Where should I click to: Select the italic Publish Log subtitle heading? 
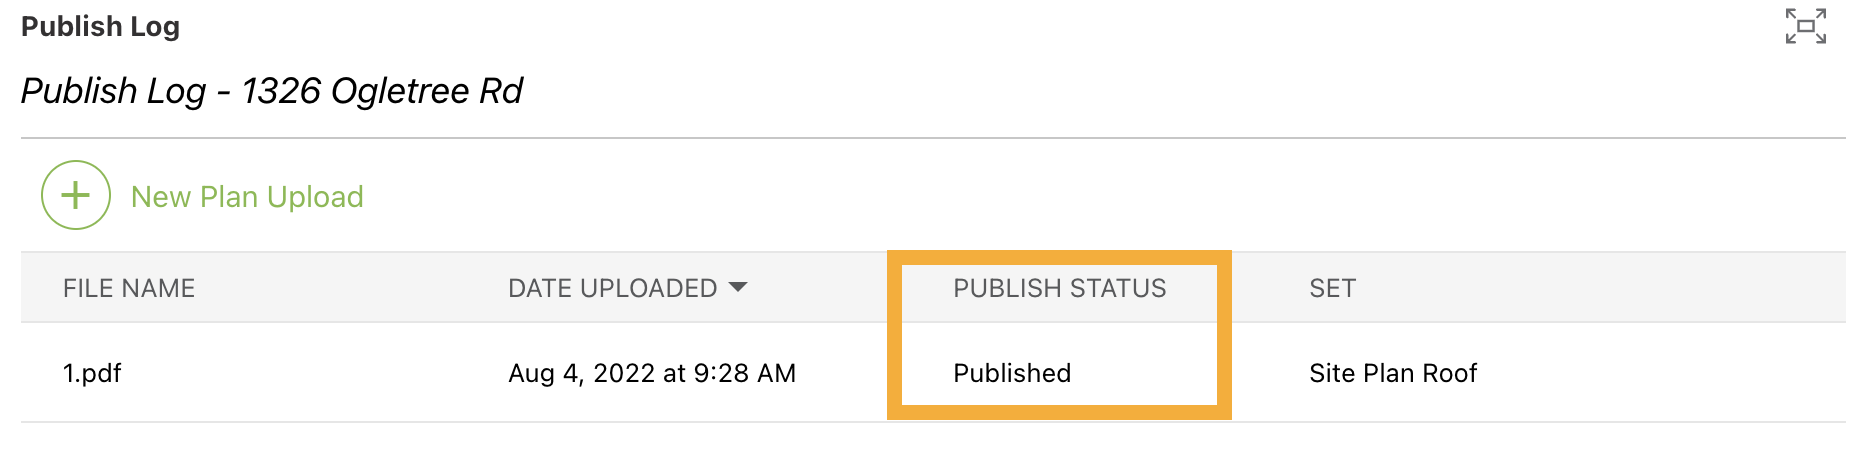pos(113,91)
